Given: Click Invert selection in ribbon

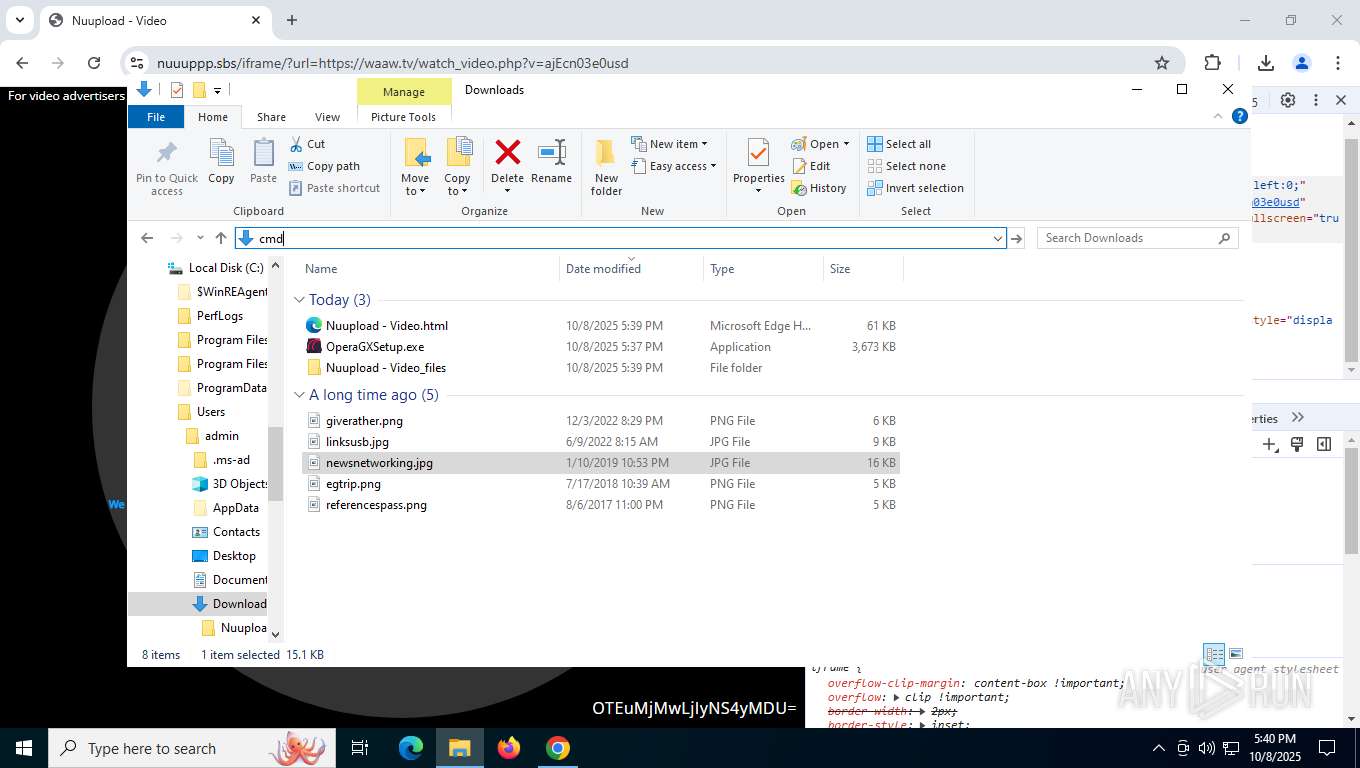Looking at the screenshot, I should pos(915,188).
